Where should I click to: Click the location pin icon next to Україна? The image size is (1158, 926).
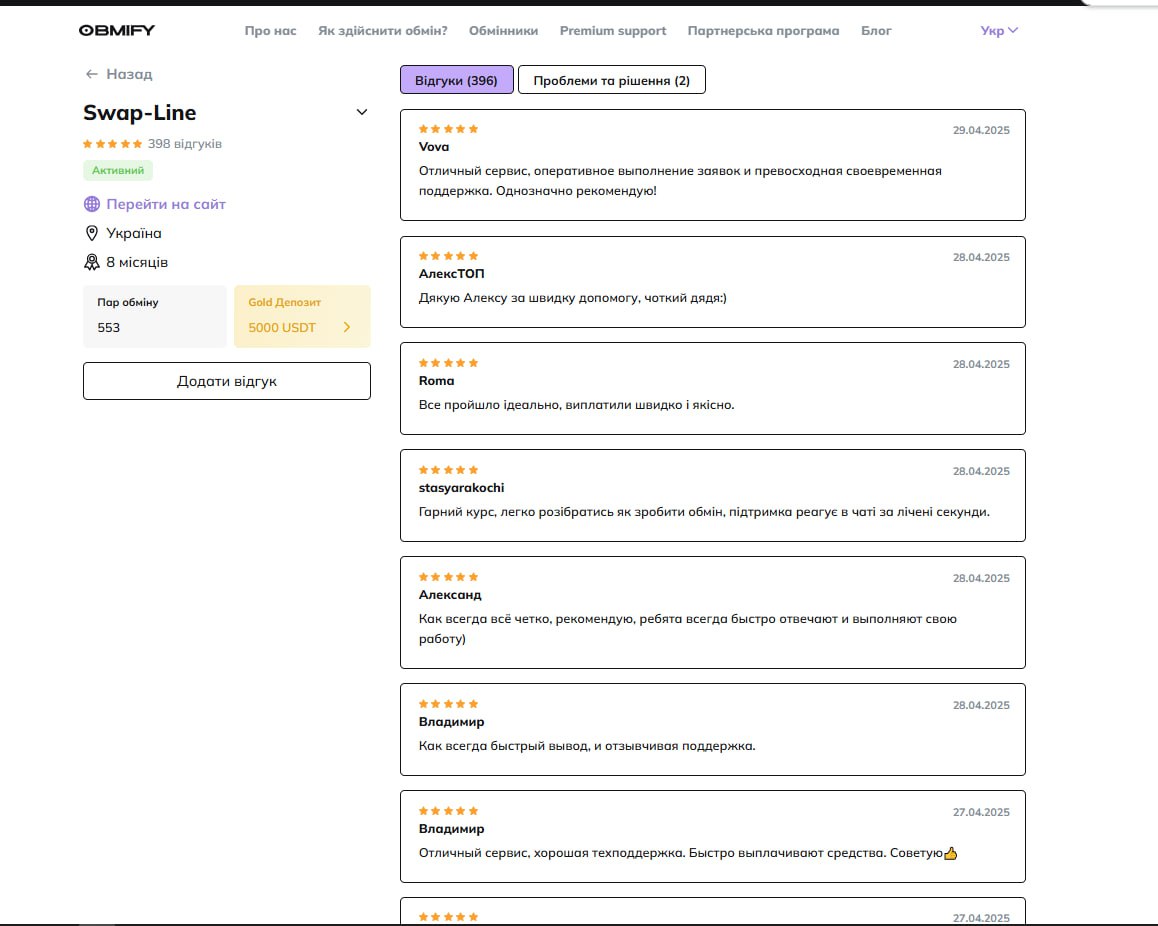coord(92,233)
